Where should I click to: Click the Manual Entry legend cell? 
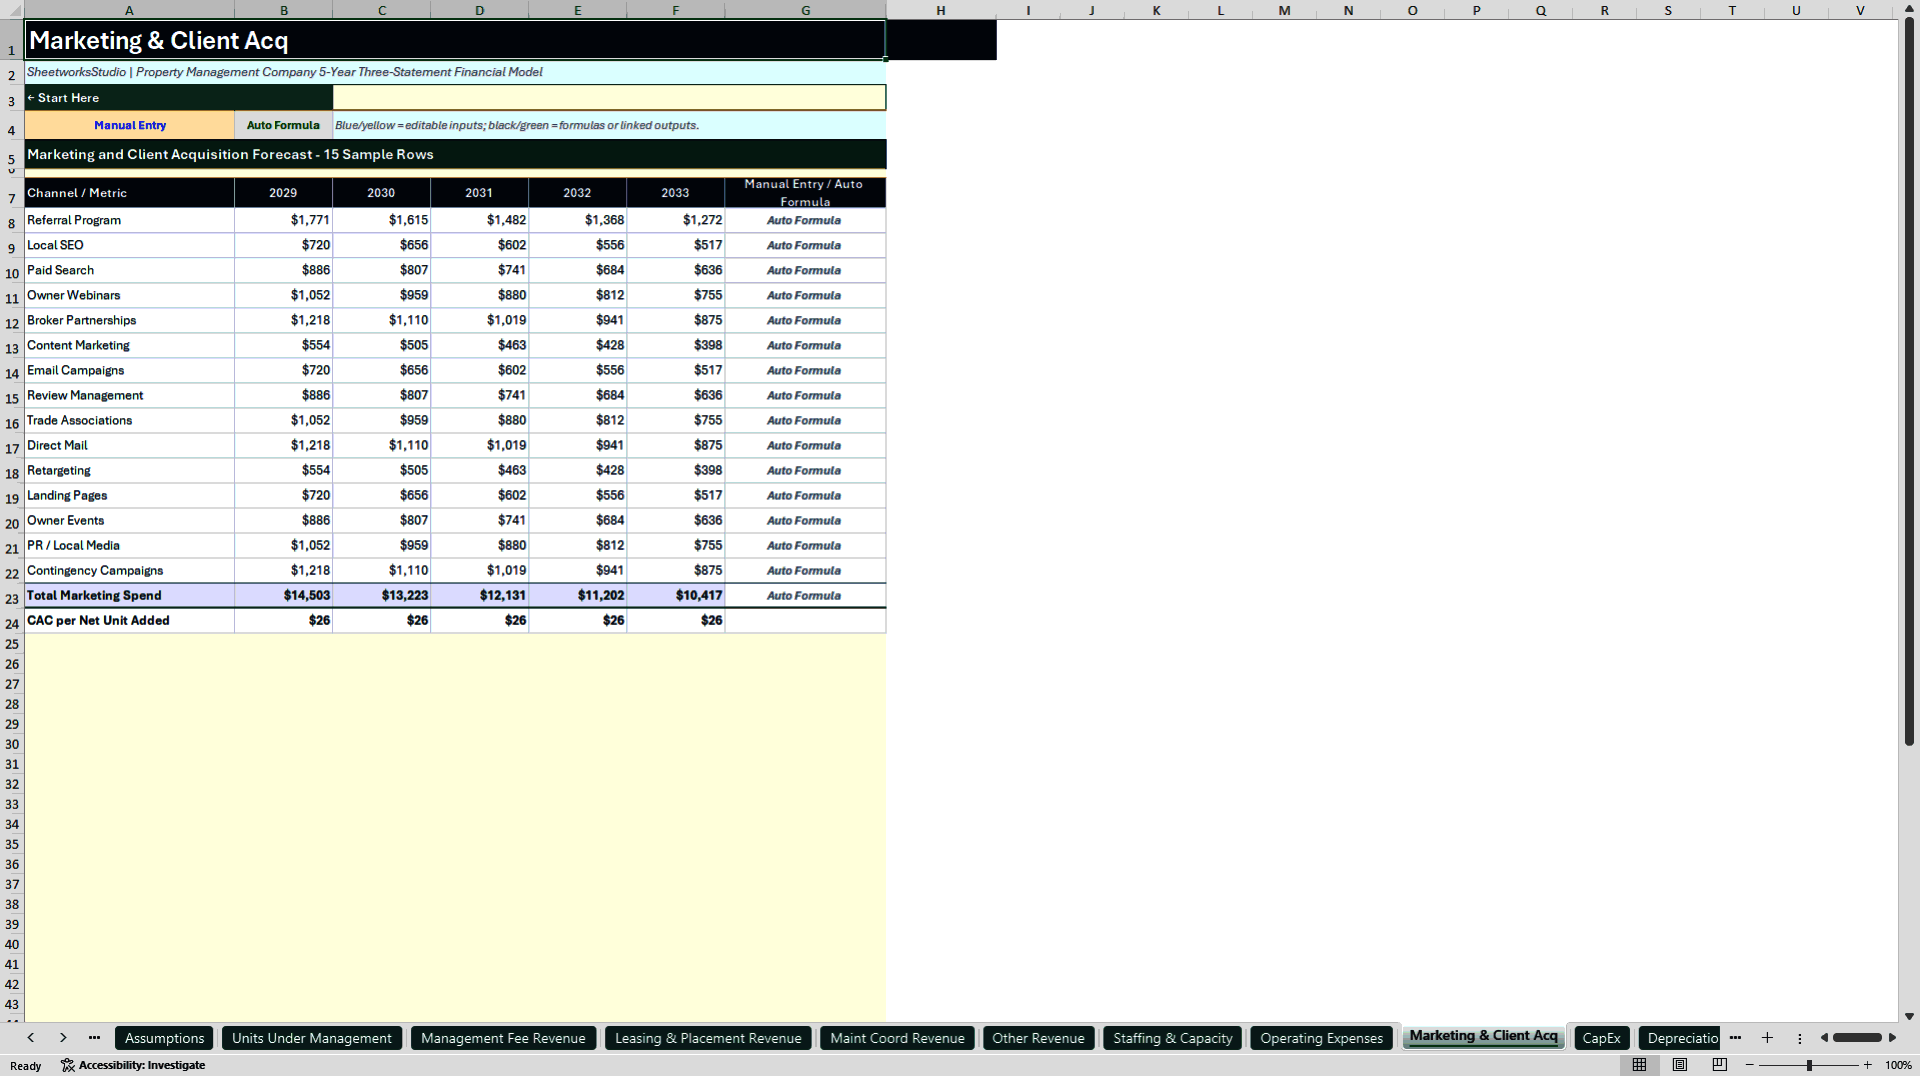coord(129,125)
